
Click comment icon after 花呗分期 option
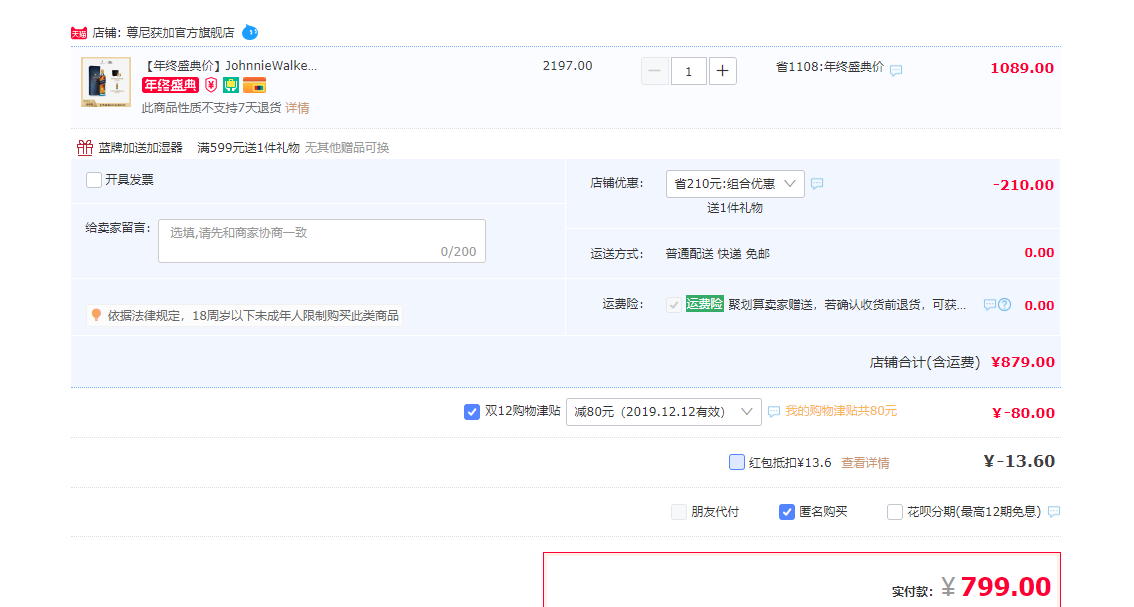click(x=1054, y=512)
